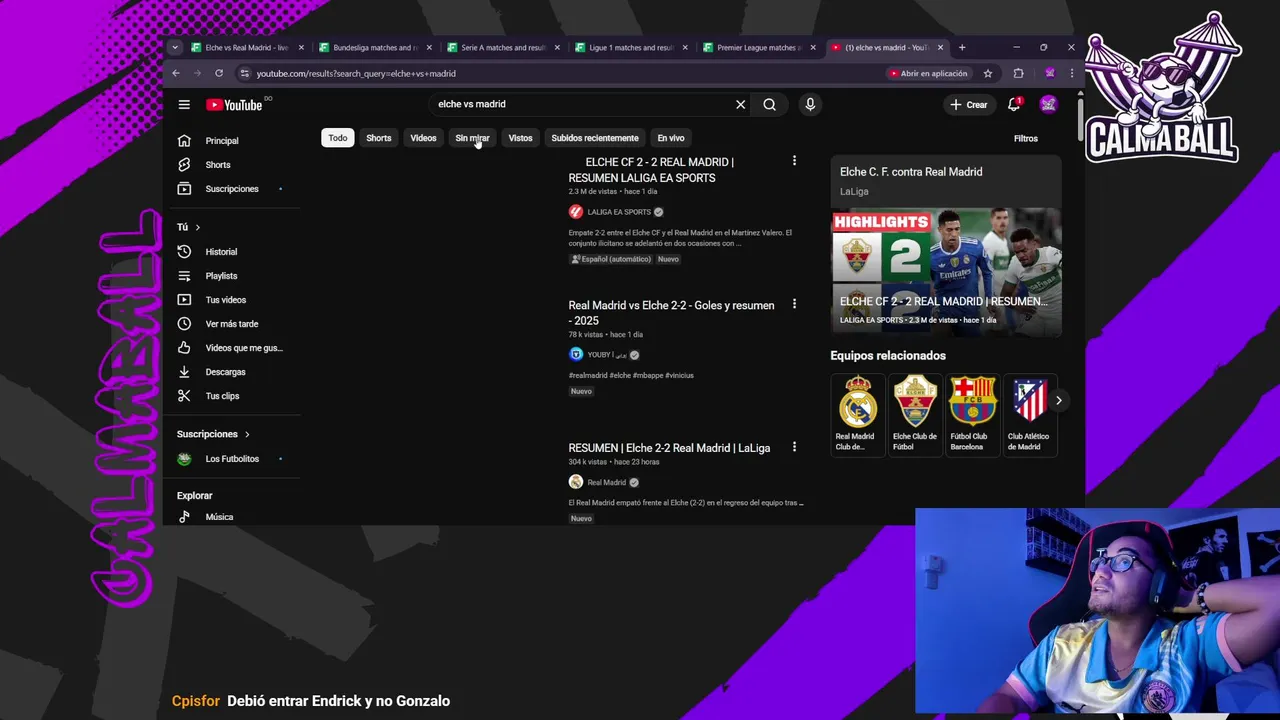Open the HIGHLIGHTS thumbnail in side panel
Image resolution: width=1280 pixels, height=720 pixels.
tap(946, 271)
